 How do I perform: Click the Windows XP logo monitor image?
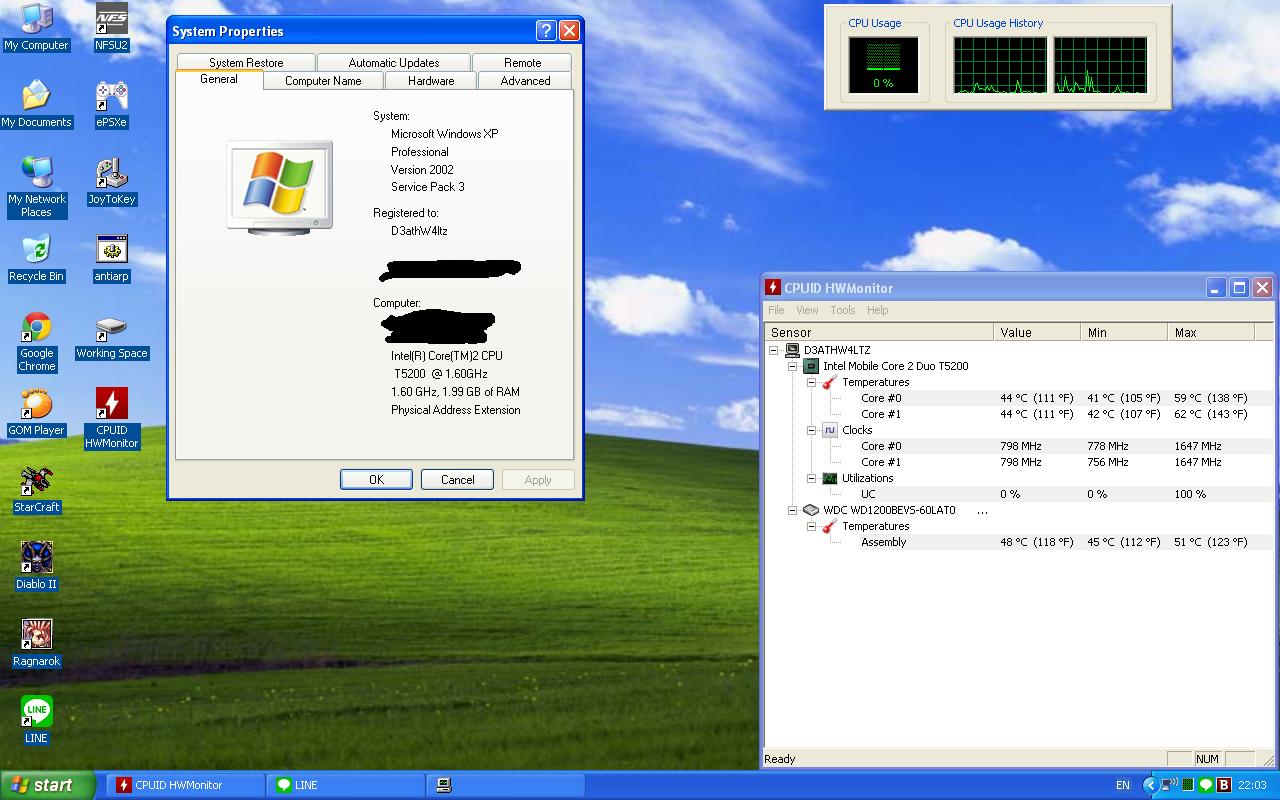(x=279, y=187)
